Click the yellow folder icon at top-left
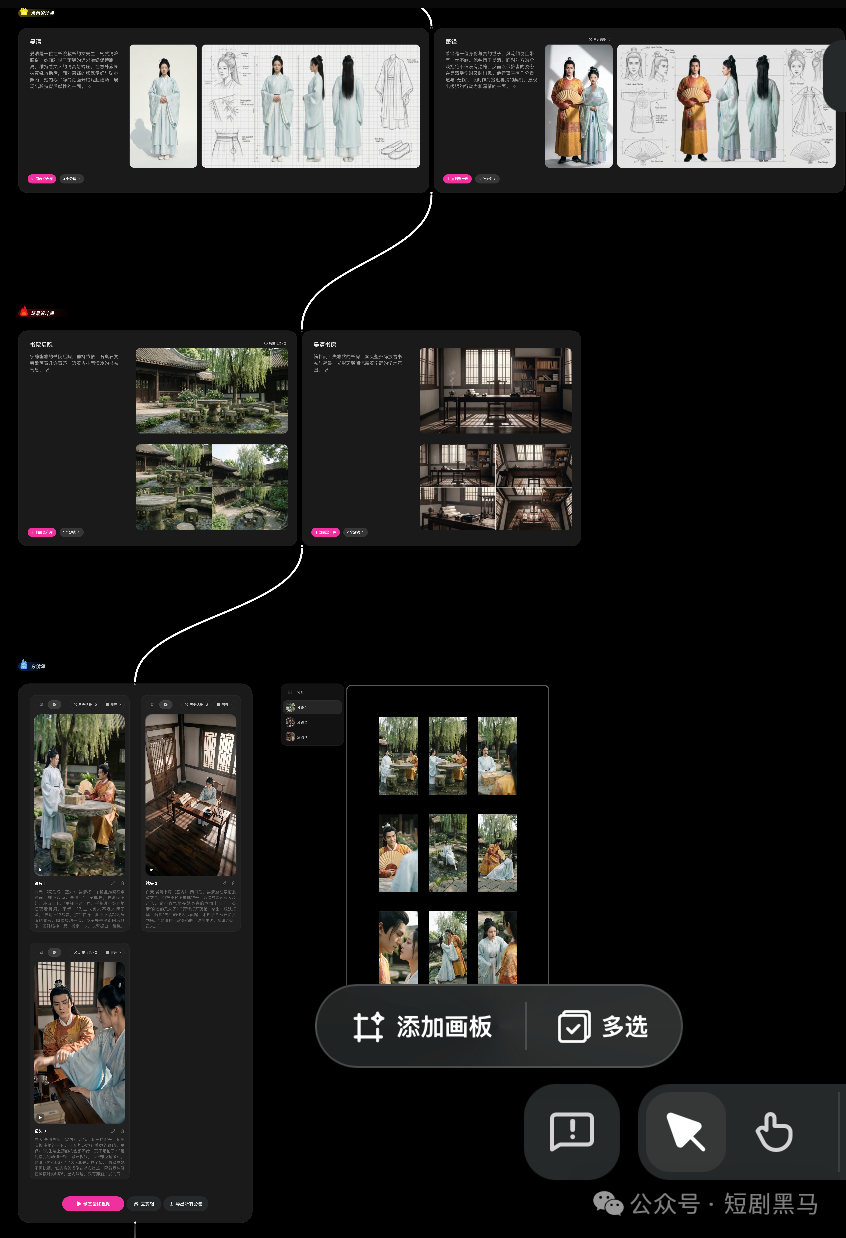846x1238 pixels. (x=24, y=13)
